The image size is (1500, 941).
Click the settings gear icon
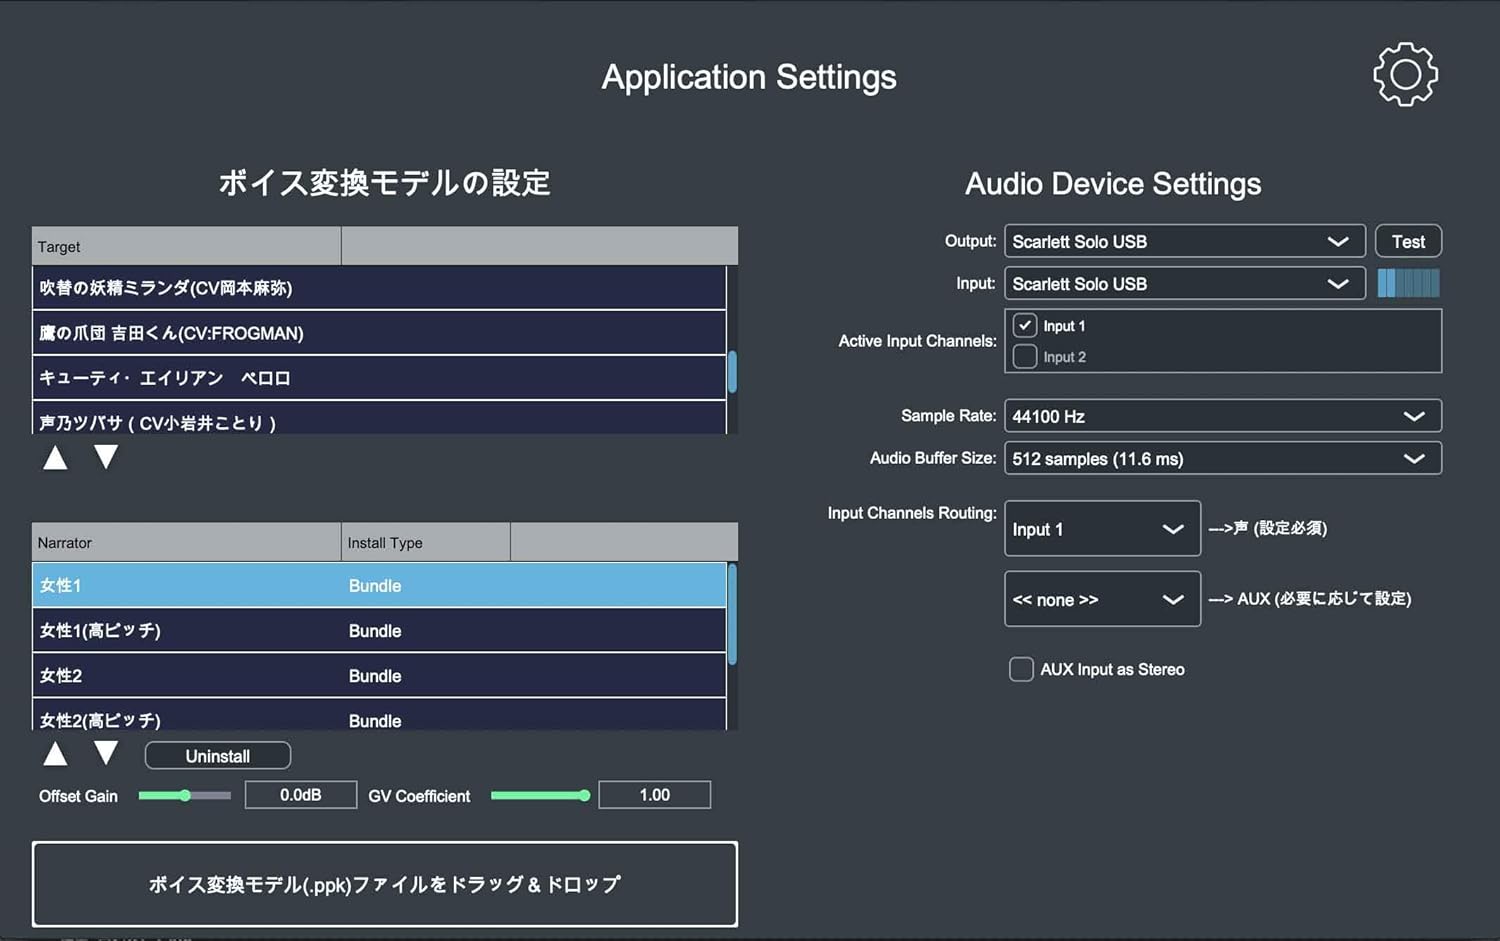click(1405, 75)
